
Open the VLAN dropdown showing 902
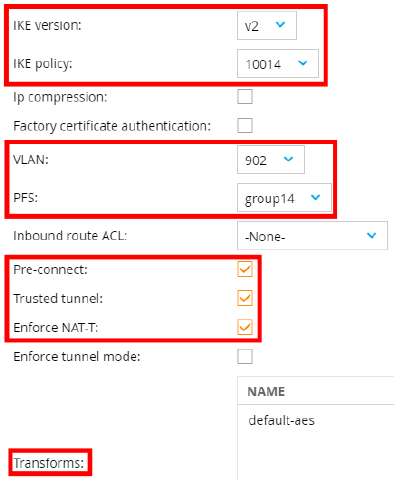point(271,160)
